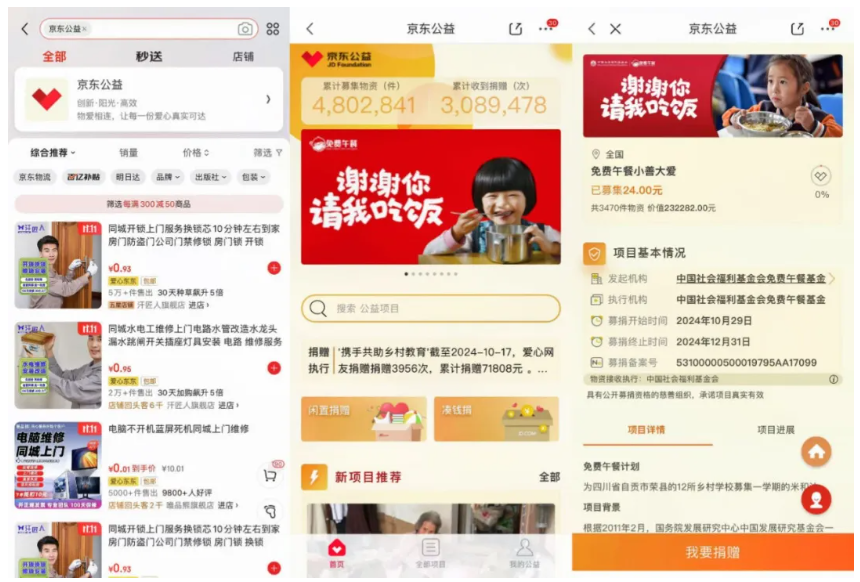Sort results by 销量
Screen dimensions: 860x582
129,152
